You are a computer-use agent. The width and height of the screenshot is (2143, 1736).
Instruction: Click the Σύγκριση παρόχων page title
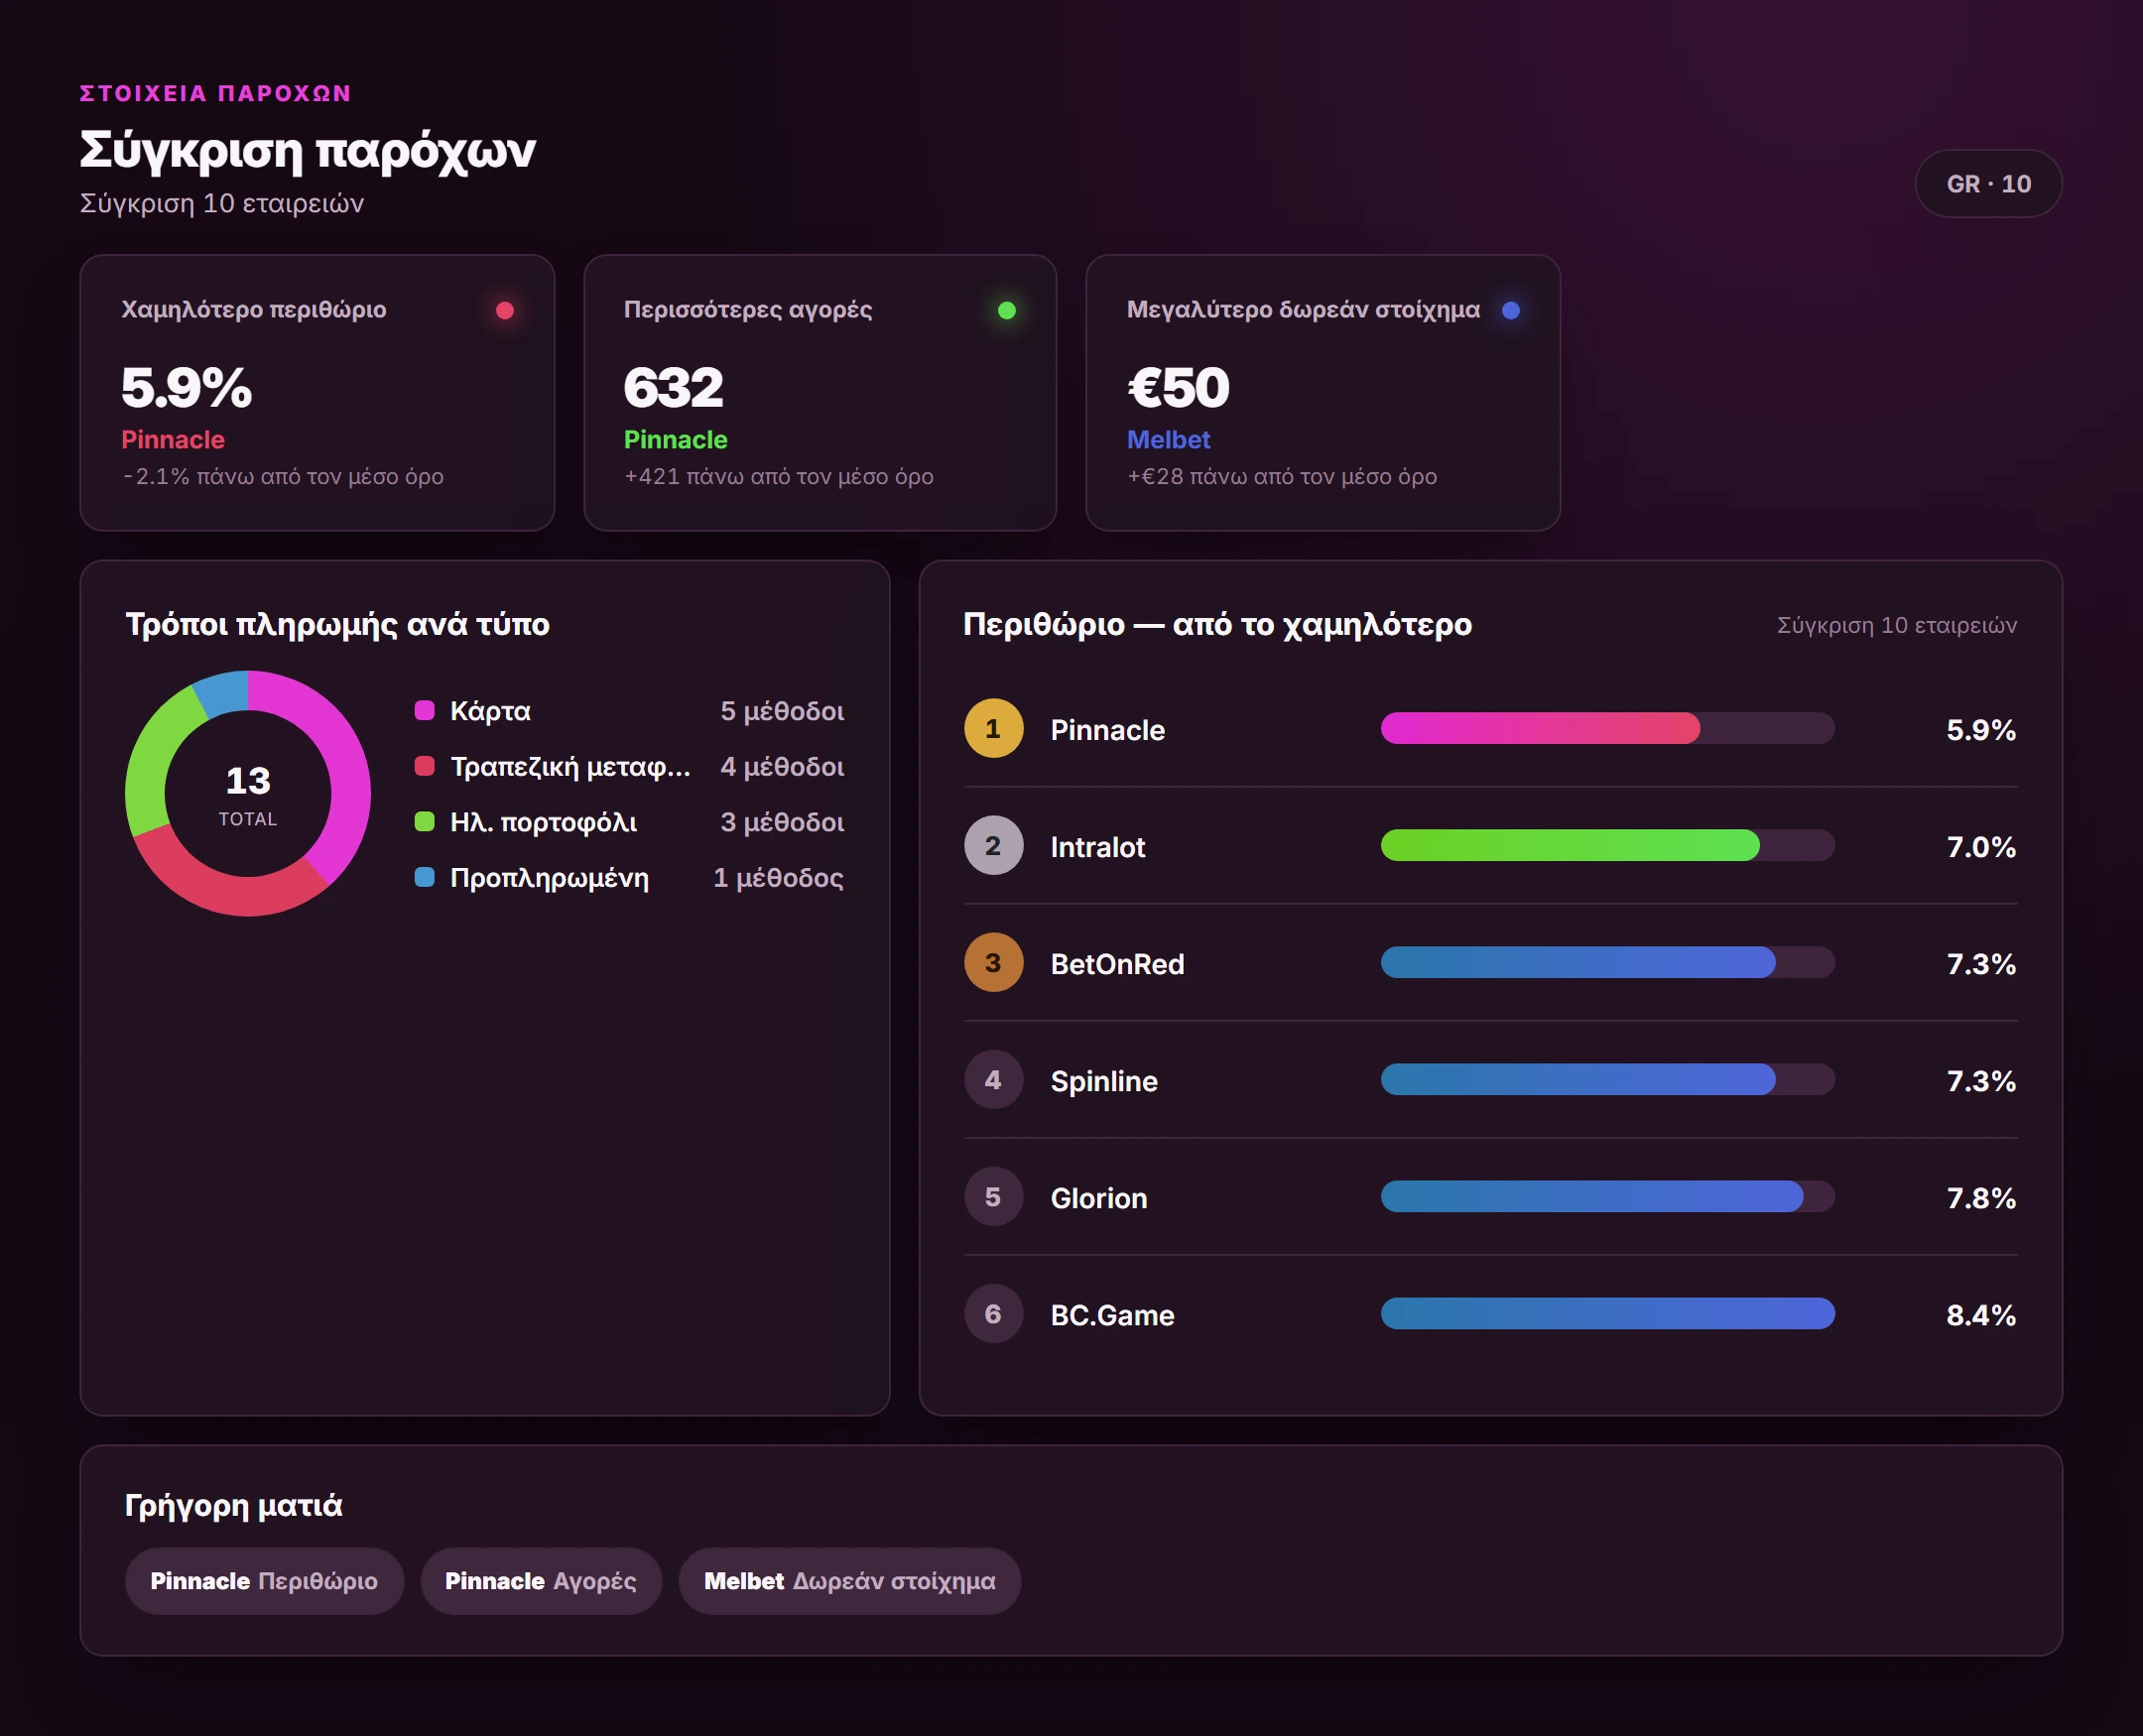click(308, 150)
